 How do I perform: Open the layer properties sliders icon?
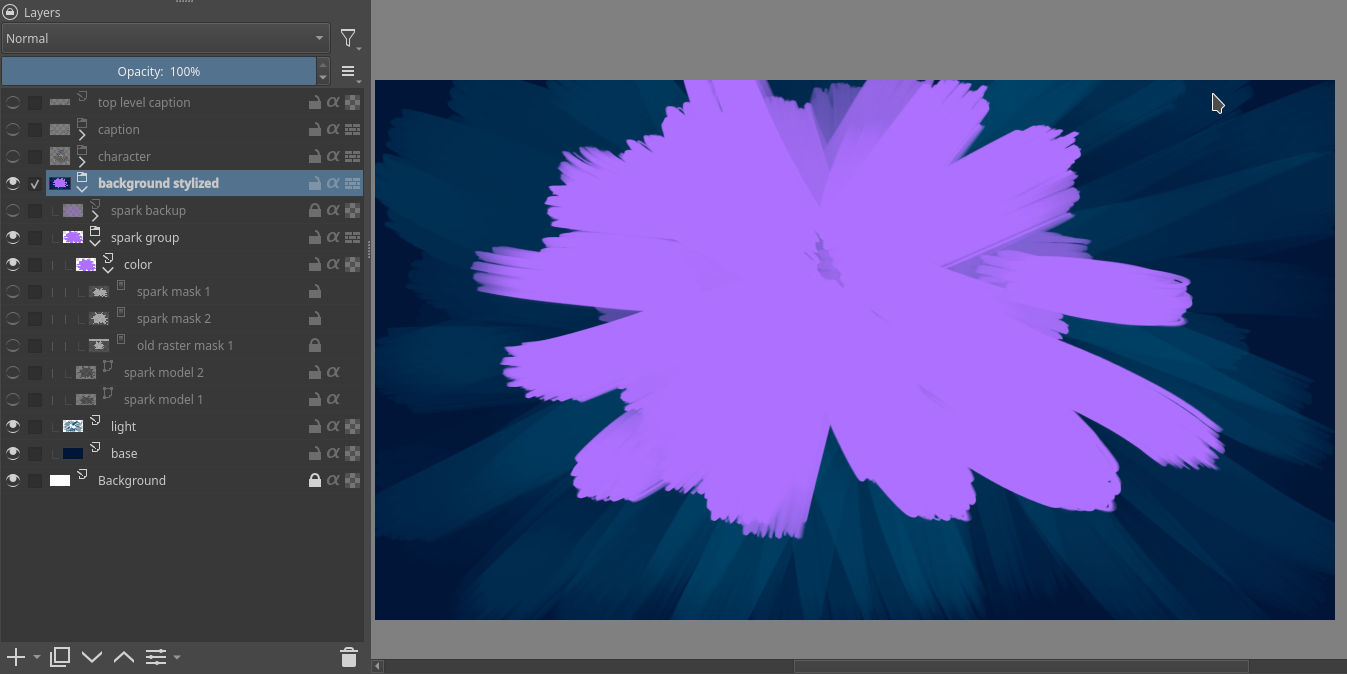pyautogui.click(x=156, y=657)
